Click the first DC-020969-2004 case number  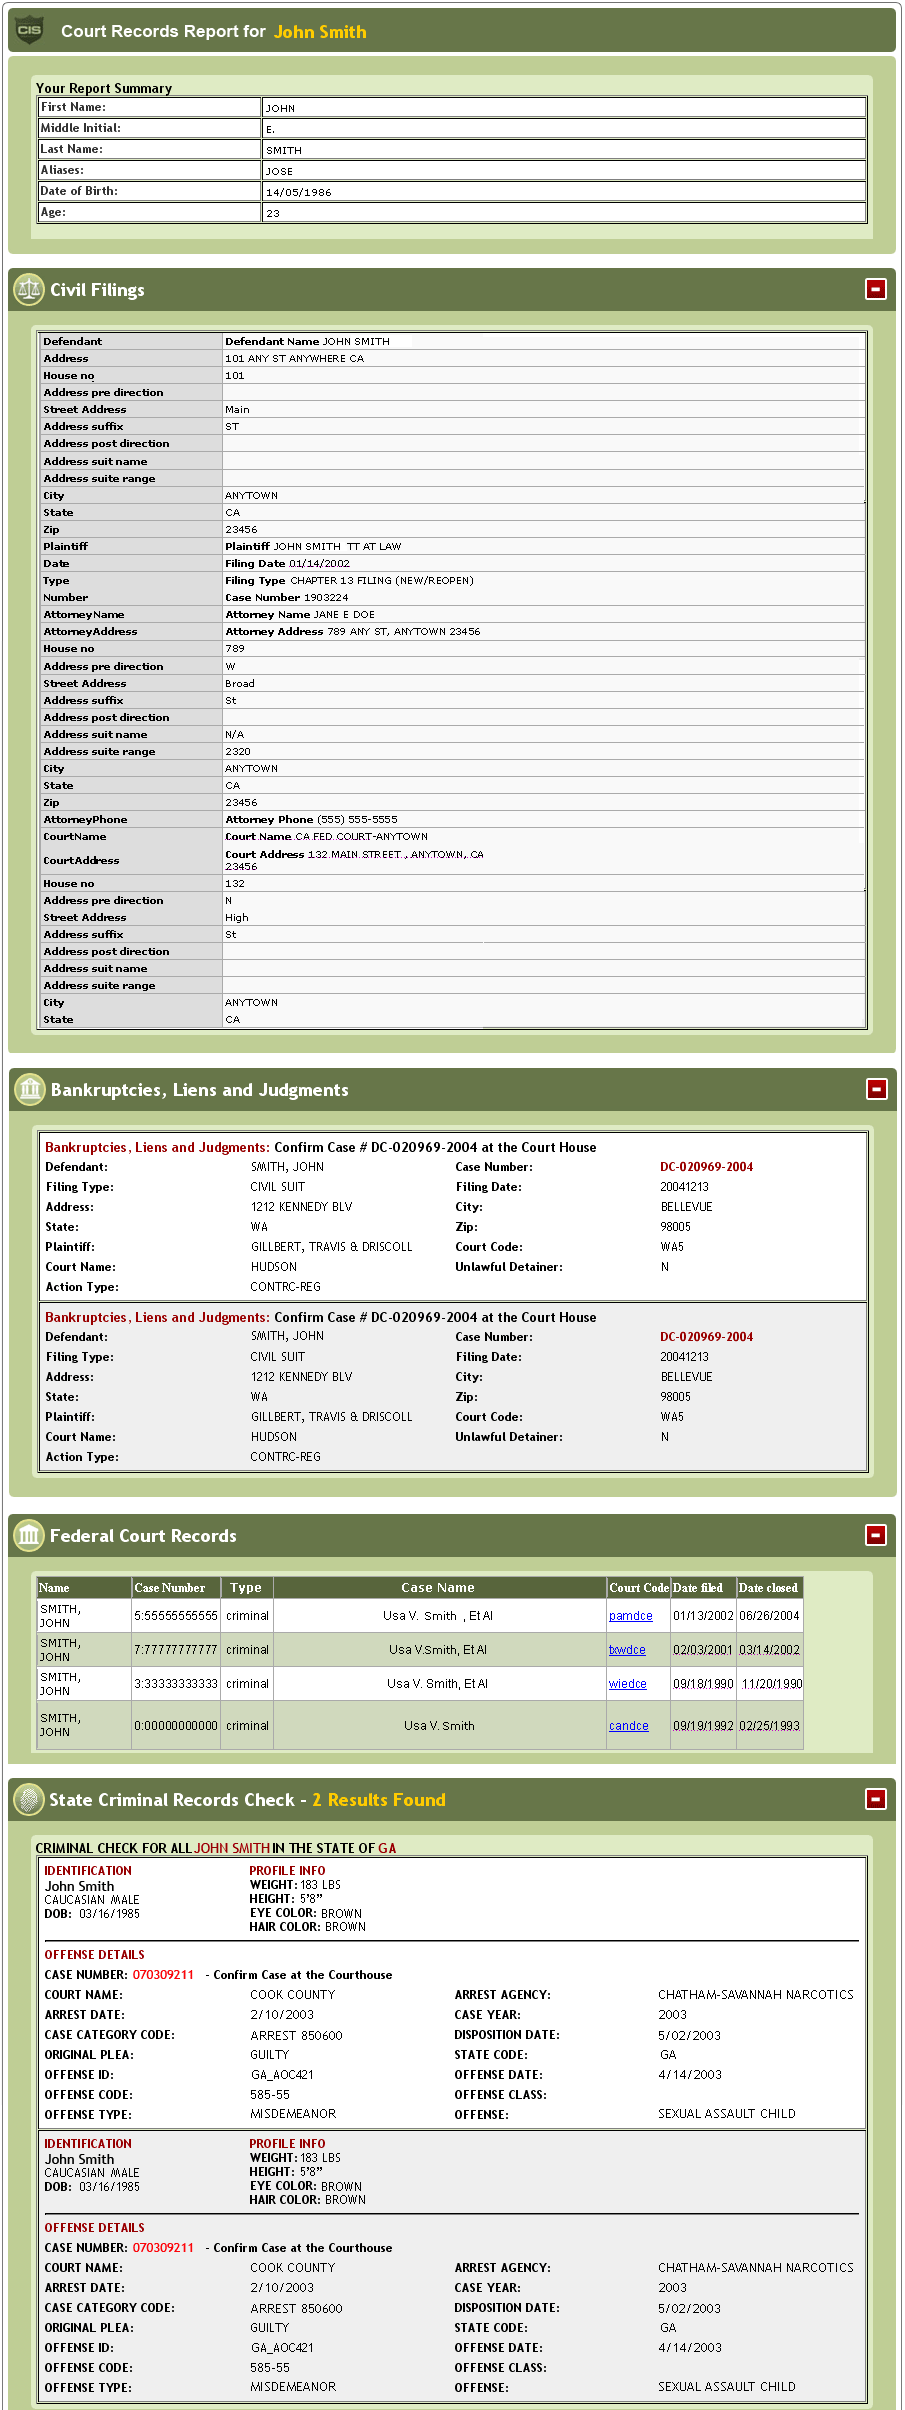point(706,1167)
